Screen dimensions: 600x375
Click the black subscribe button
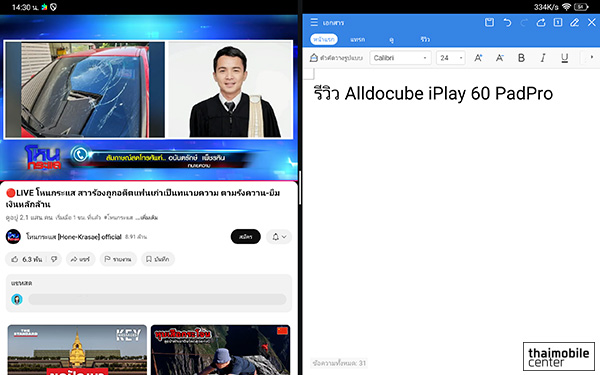[246, 237]
